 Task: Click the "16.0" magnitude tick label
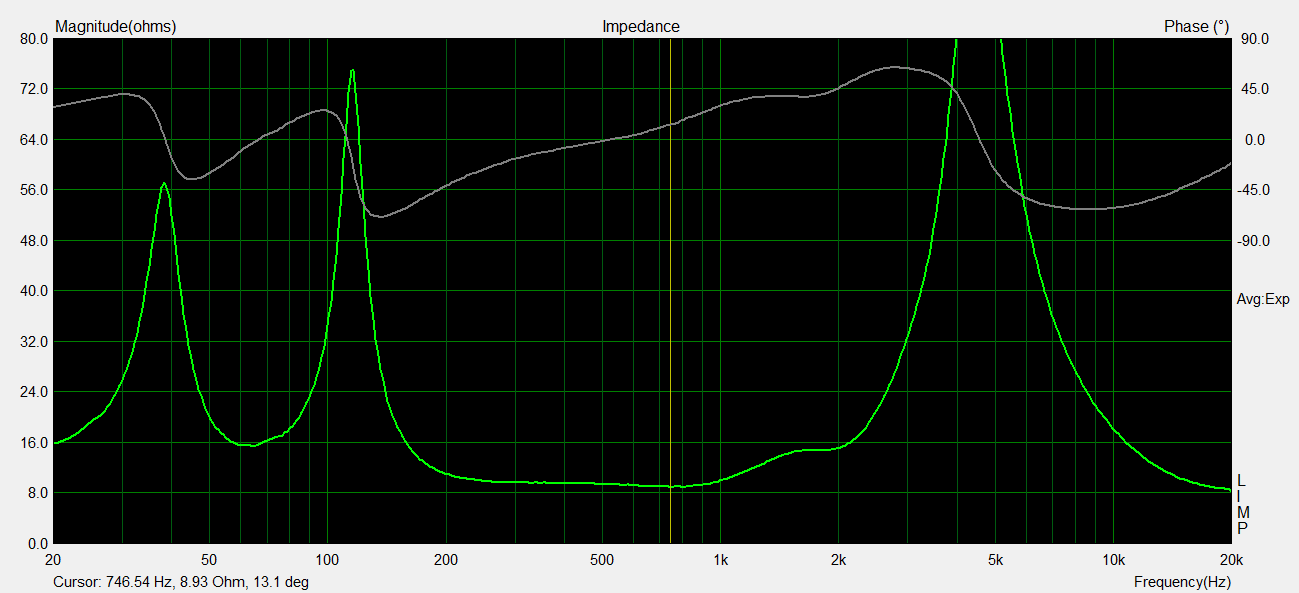[x=33, y=443]
